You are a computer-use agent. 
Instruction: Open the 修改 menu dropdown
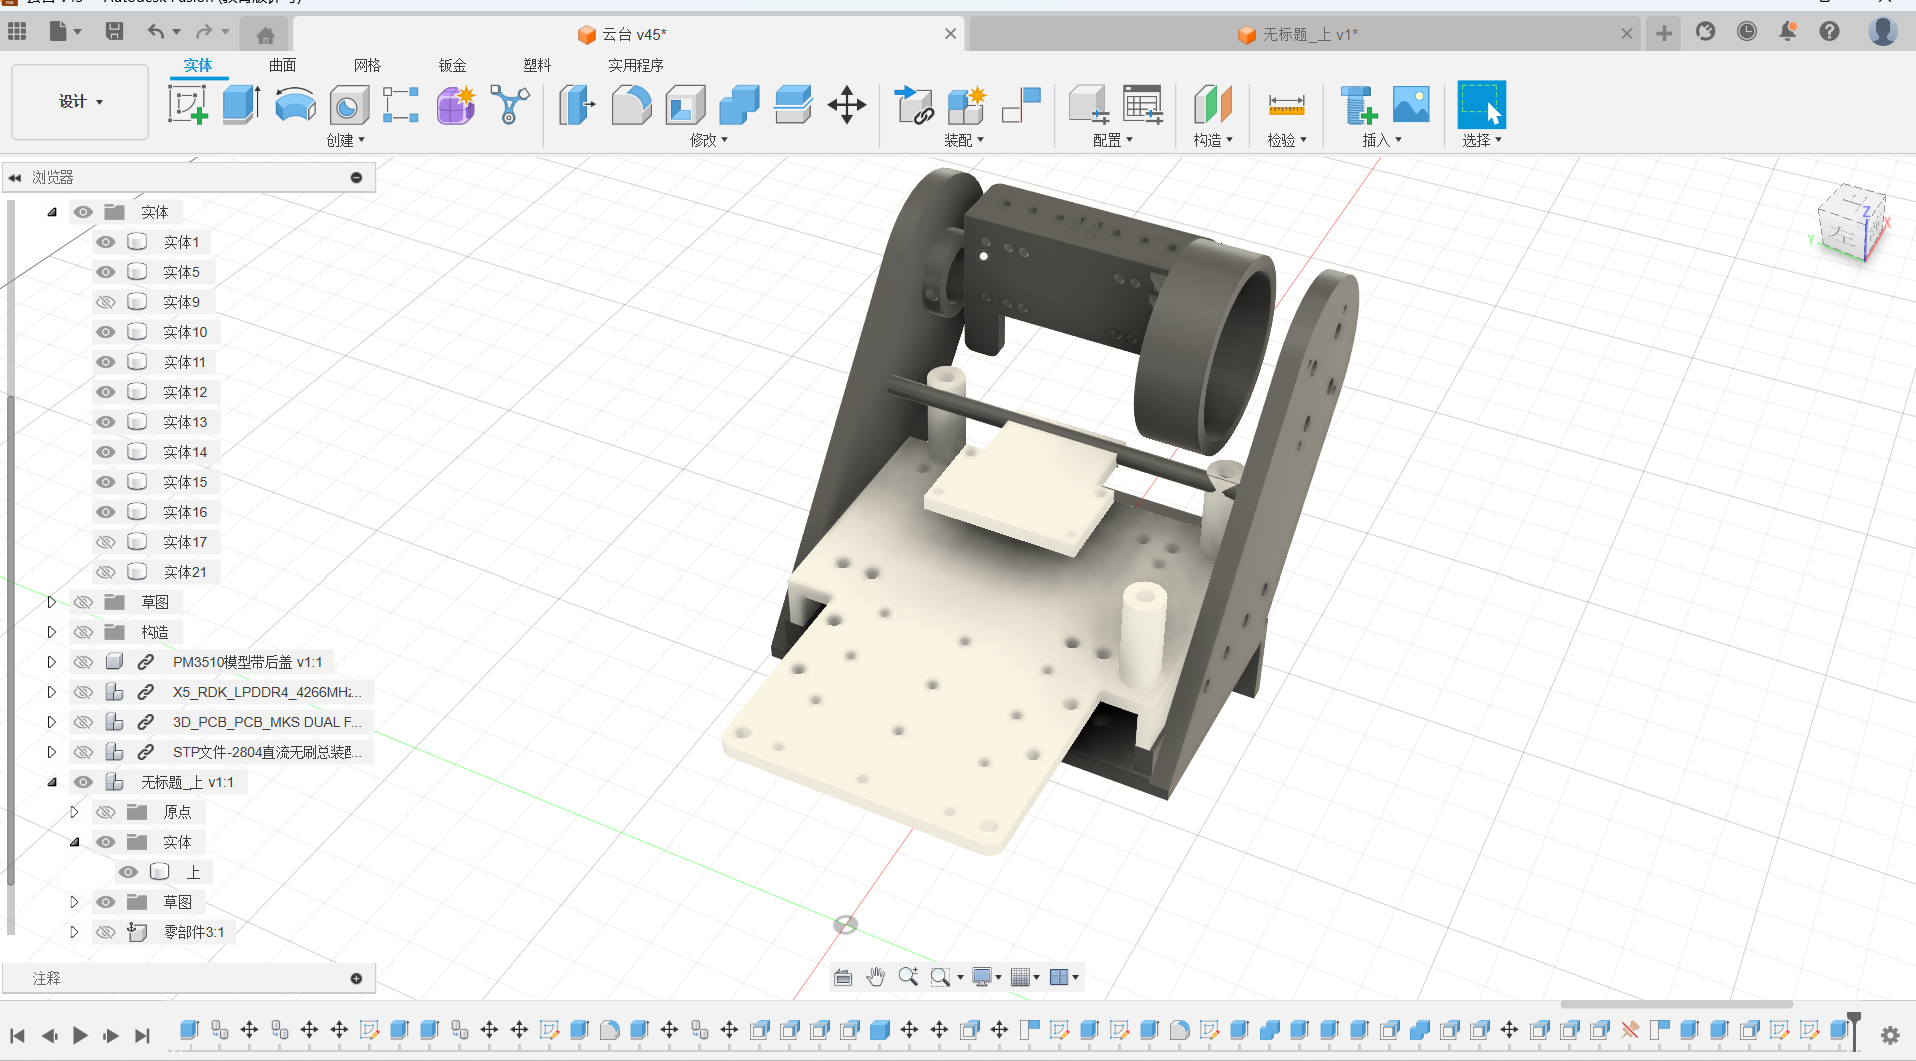pyautogui.click(x=709, y=141)
